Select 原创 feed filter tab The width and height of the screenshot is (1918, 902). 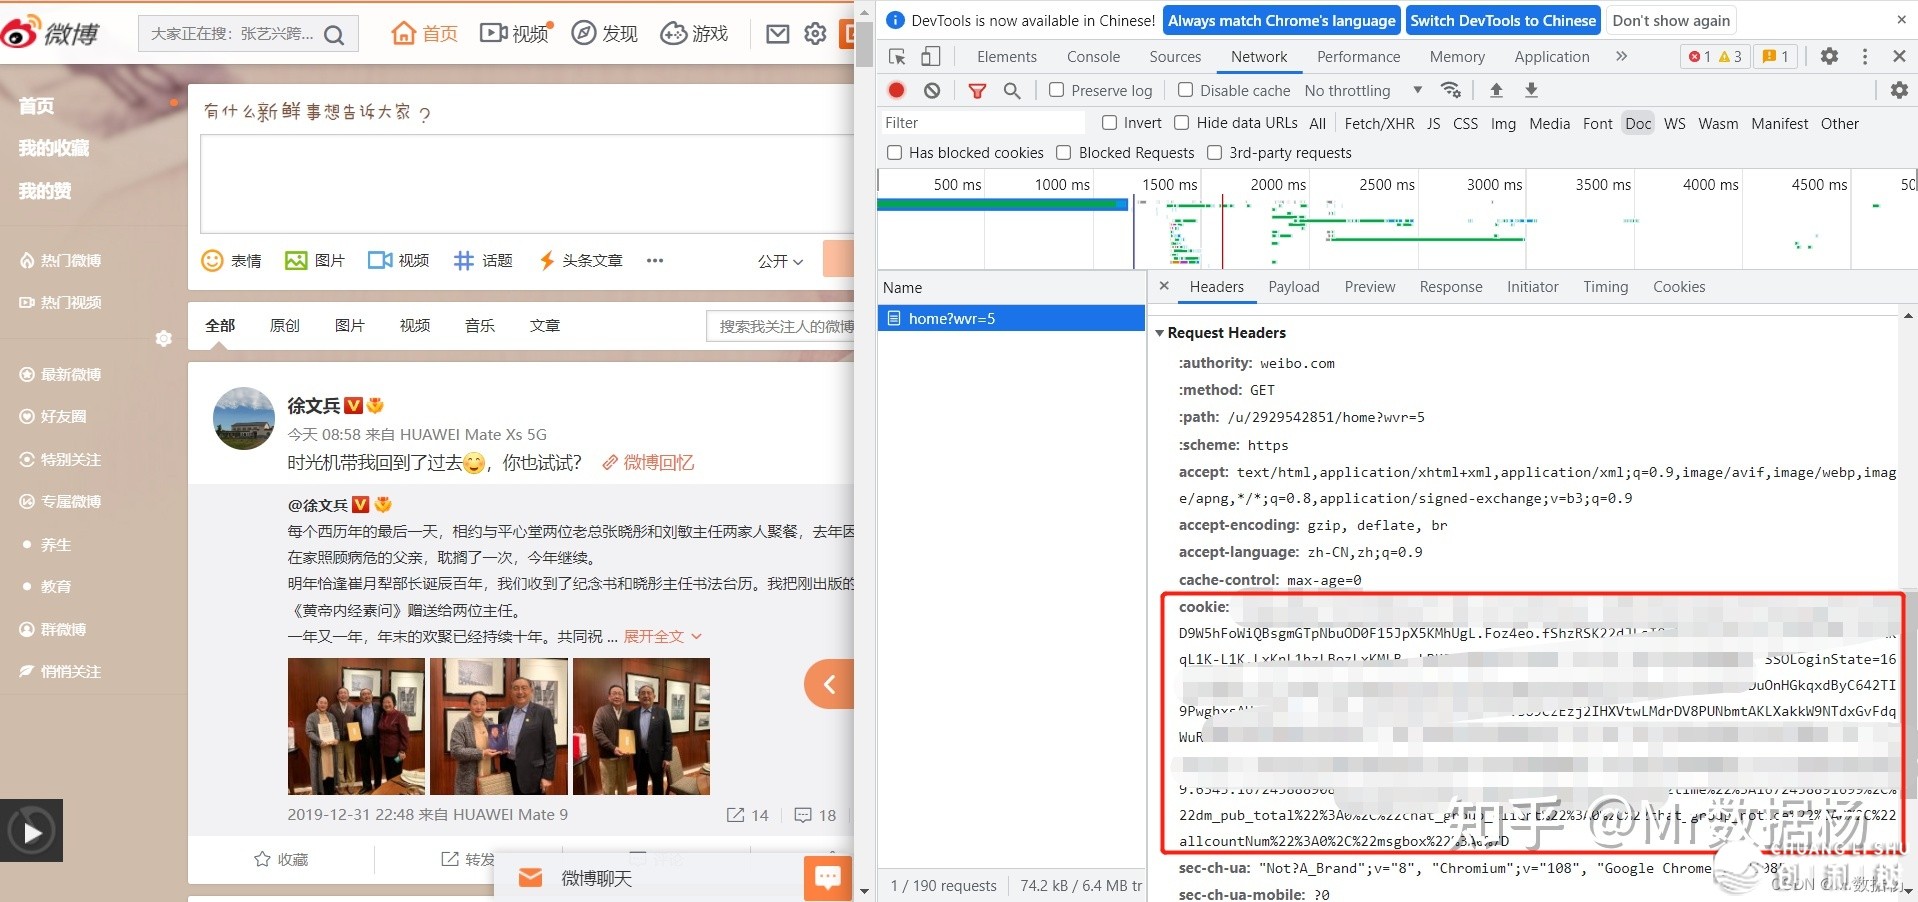pos(285,326)
